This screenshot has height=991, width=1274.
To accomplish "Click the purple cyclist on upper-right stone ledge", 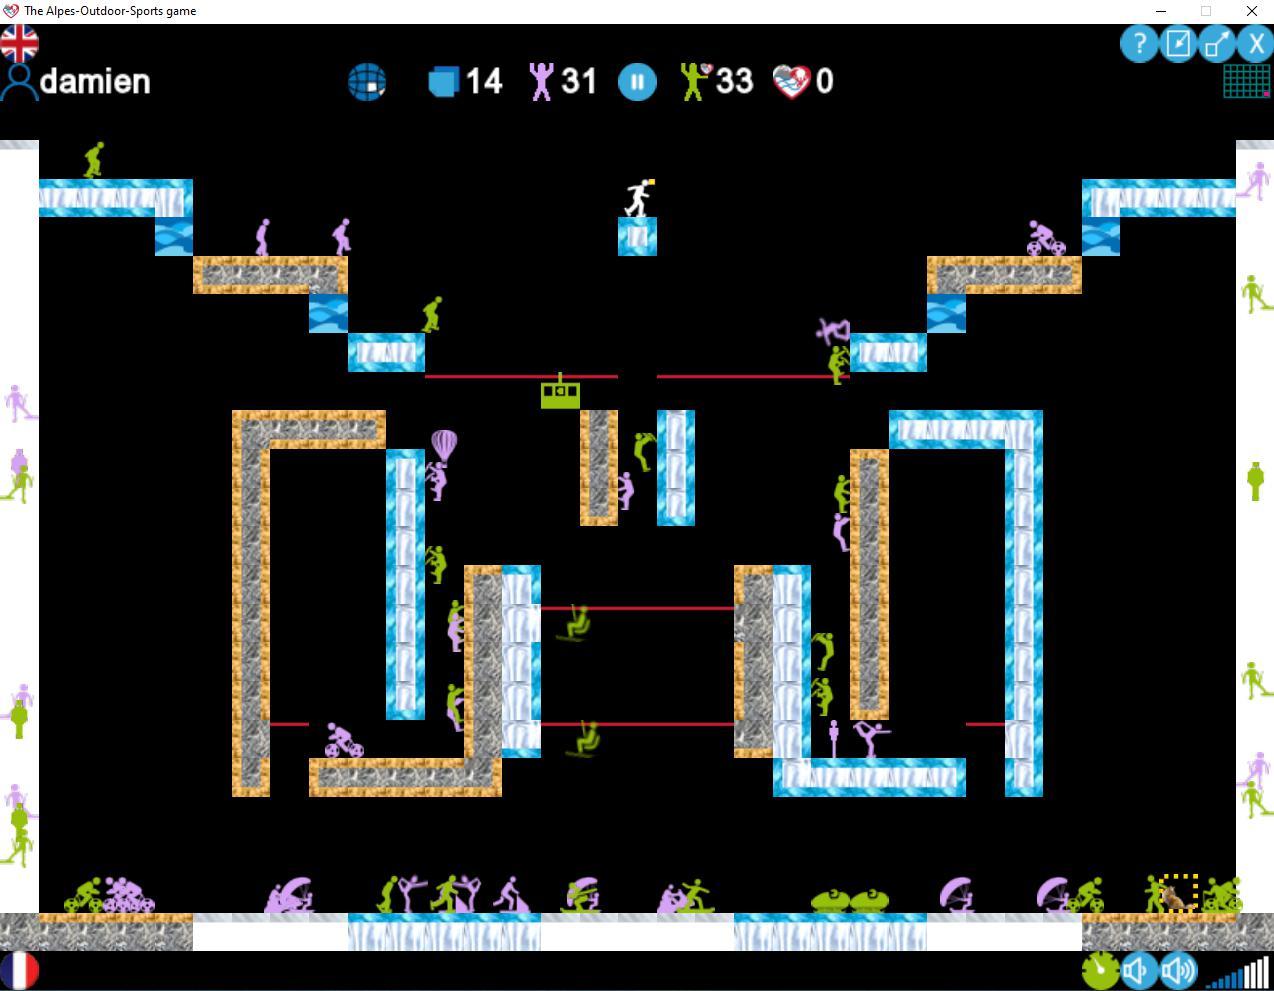I will (1046, 238).
